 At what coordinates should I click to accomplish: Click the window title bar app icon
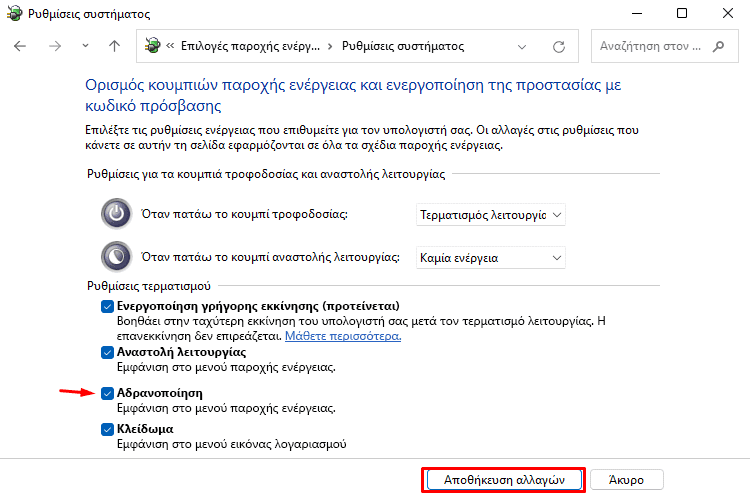14,13
